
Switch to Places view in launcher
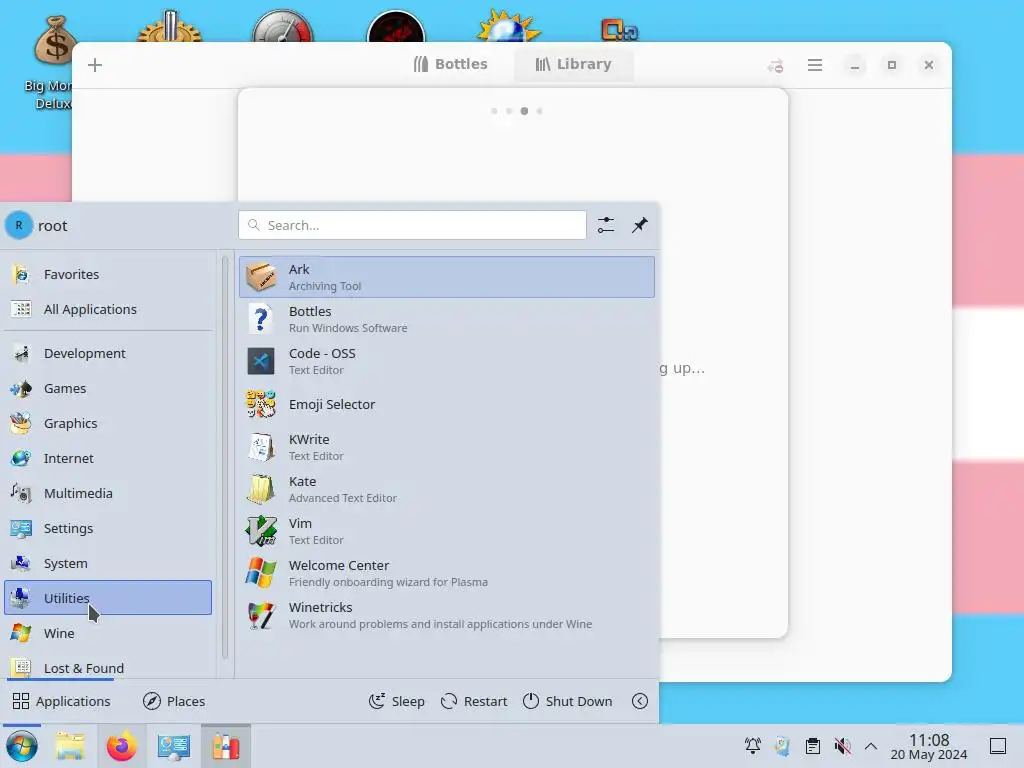(174, 701)
